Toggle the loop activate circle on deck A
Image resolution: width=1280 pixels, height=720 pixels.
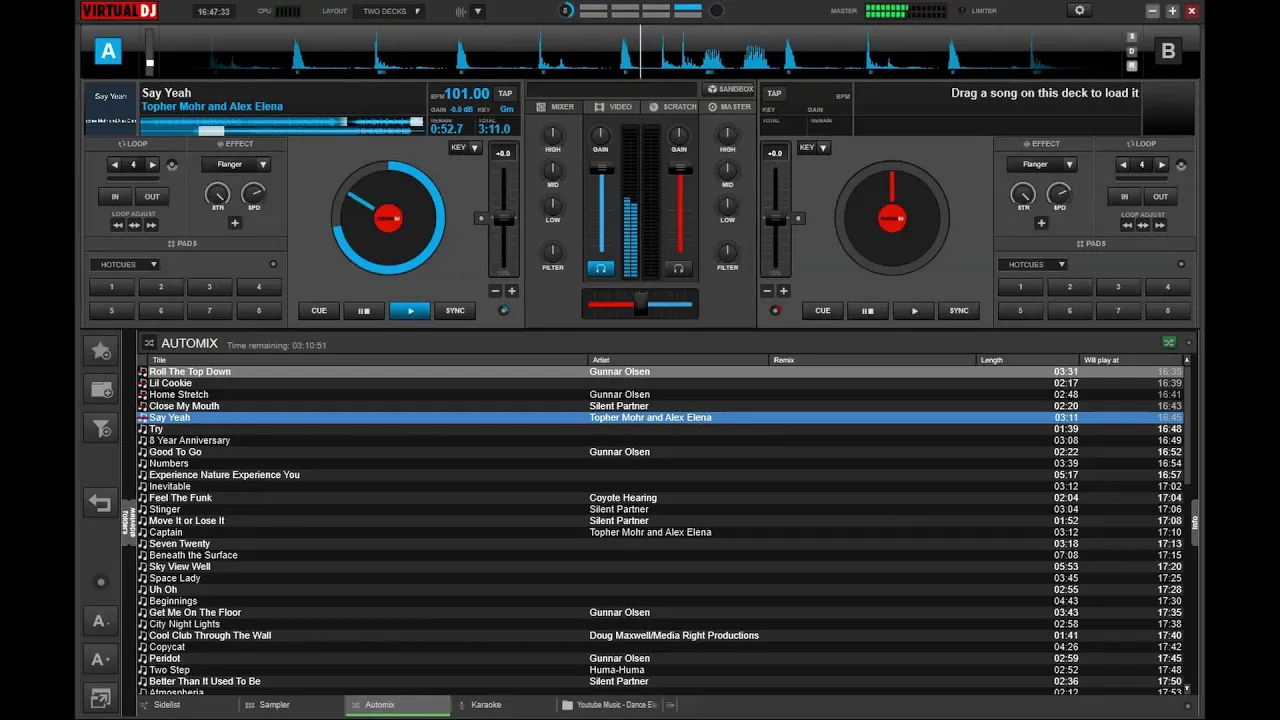172,164
